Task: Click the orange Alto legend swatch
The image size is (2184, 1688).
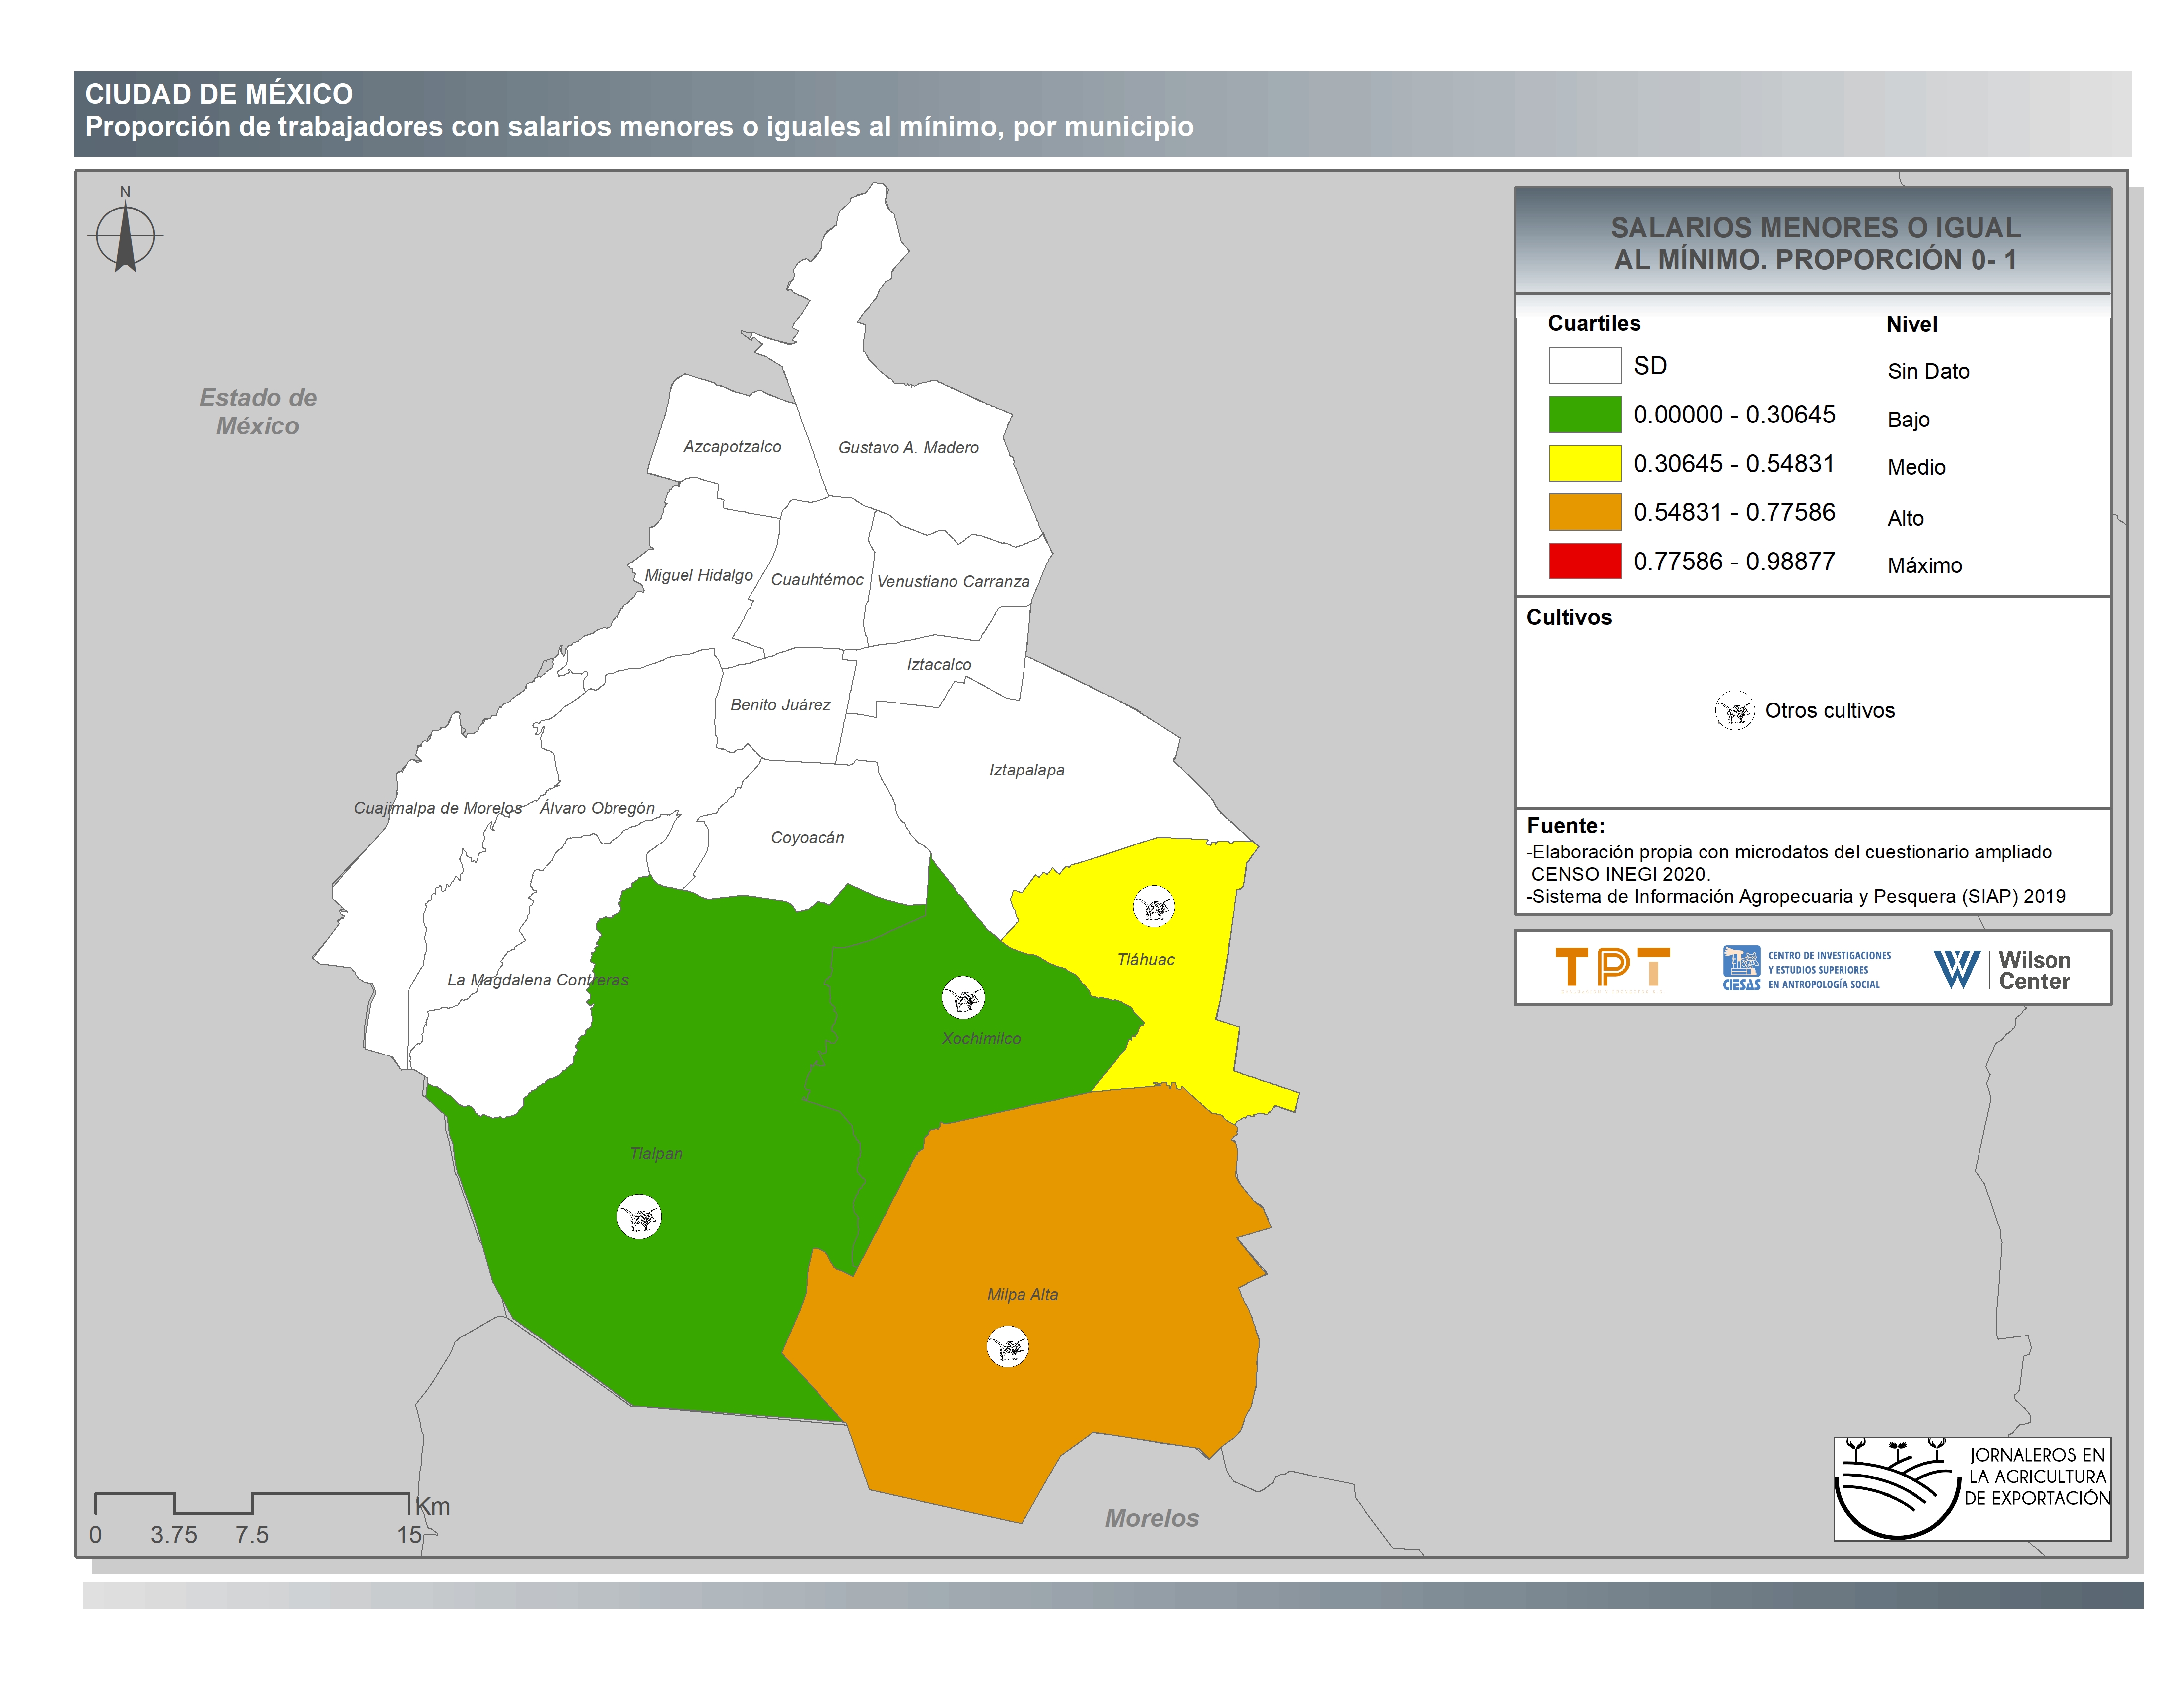Action: tap(1584, 512)
